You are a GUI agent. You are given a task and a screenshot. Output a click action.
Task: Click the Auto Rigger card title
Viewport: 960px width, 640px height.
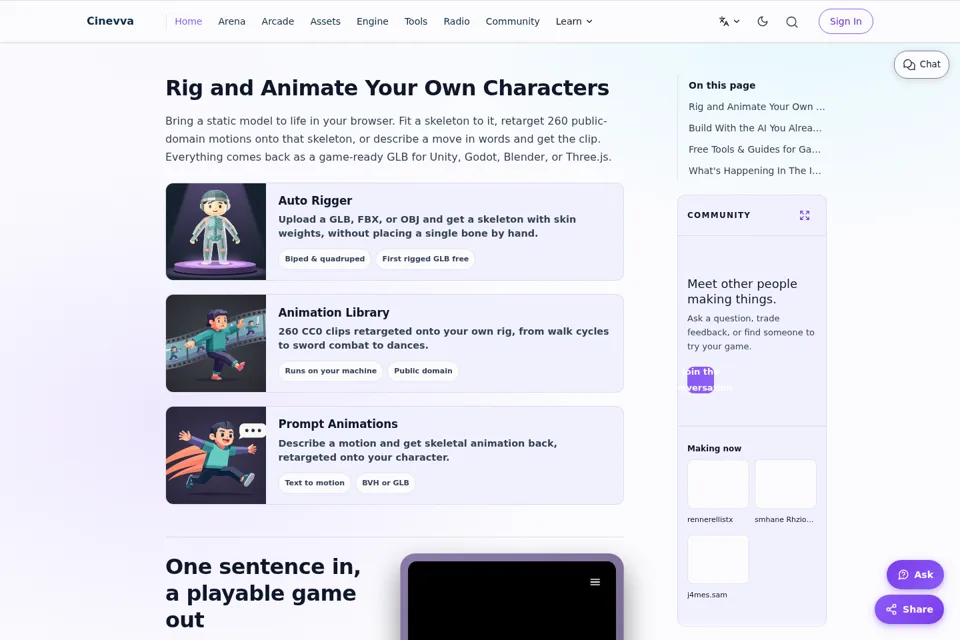[315, 201]
